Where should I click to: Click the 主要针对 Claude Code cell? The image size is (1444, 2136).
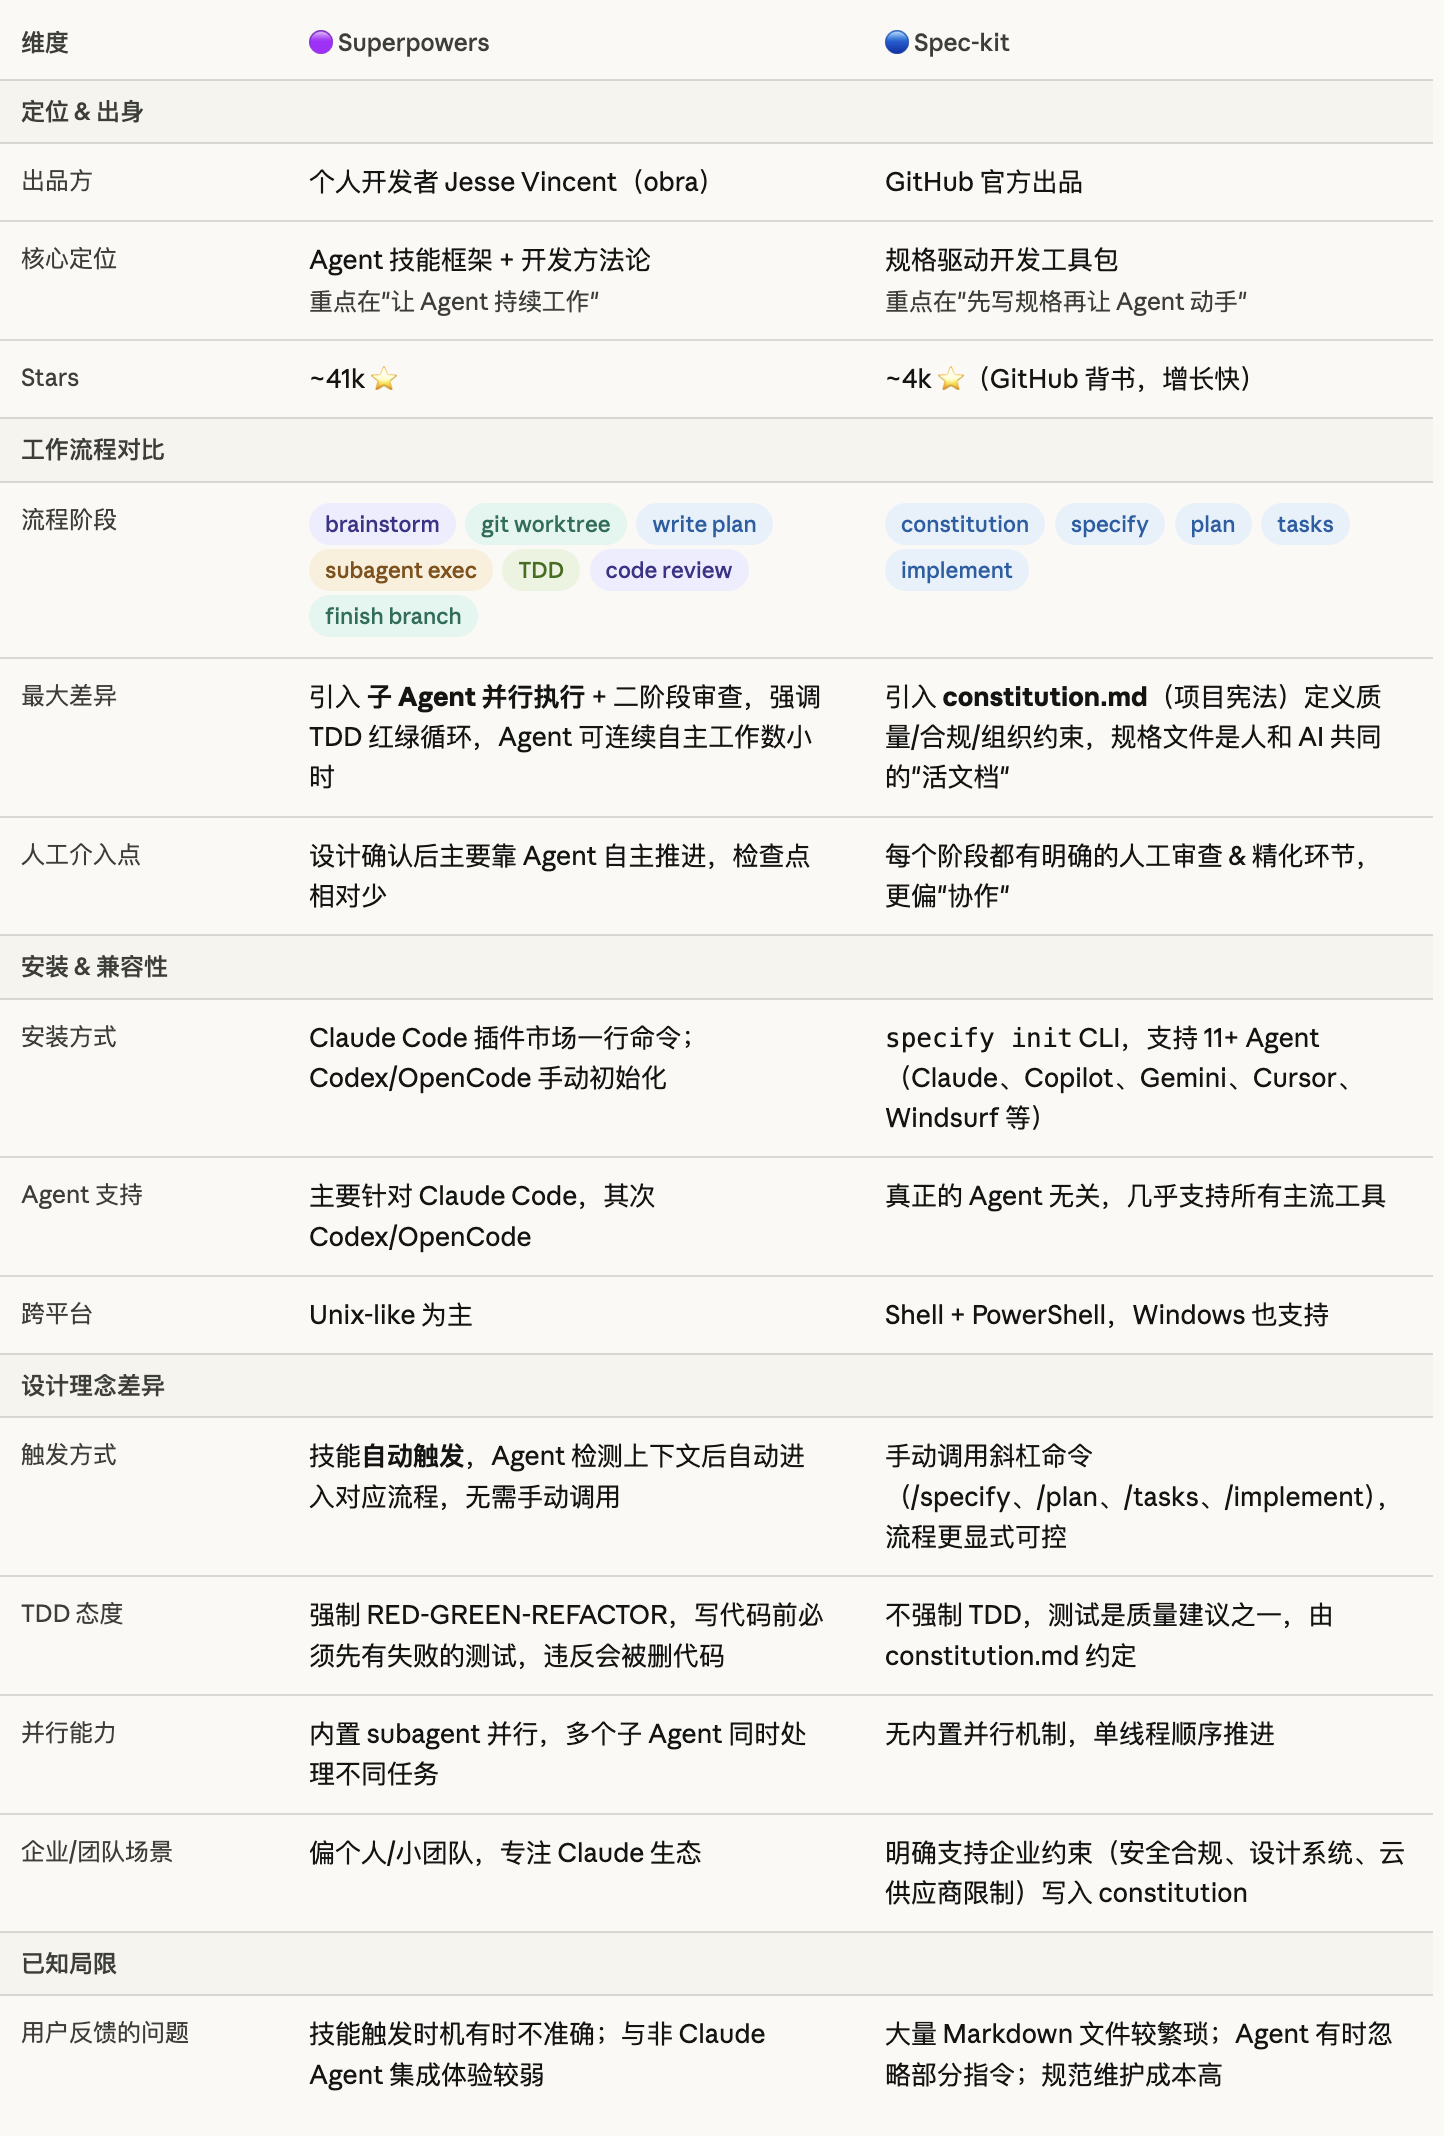[x=482, y=1216]
